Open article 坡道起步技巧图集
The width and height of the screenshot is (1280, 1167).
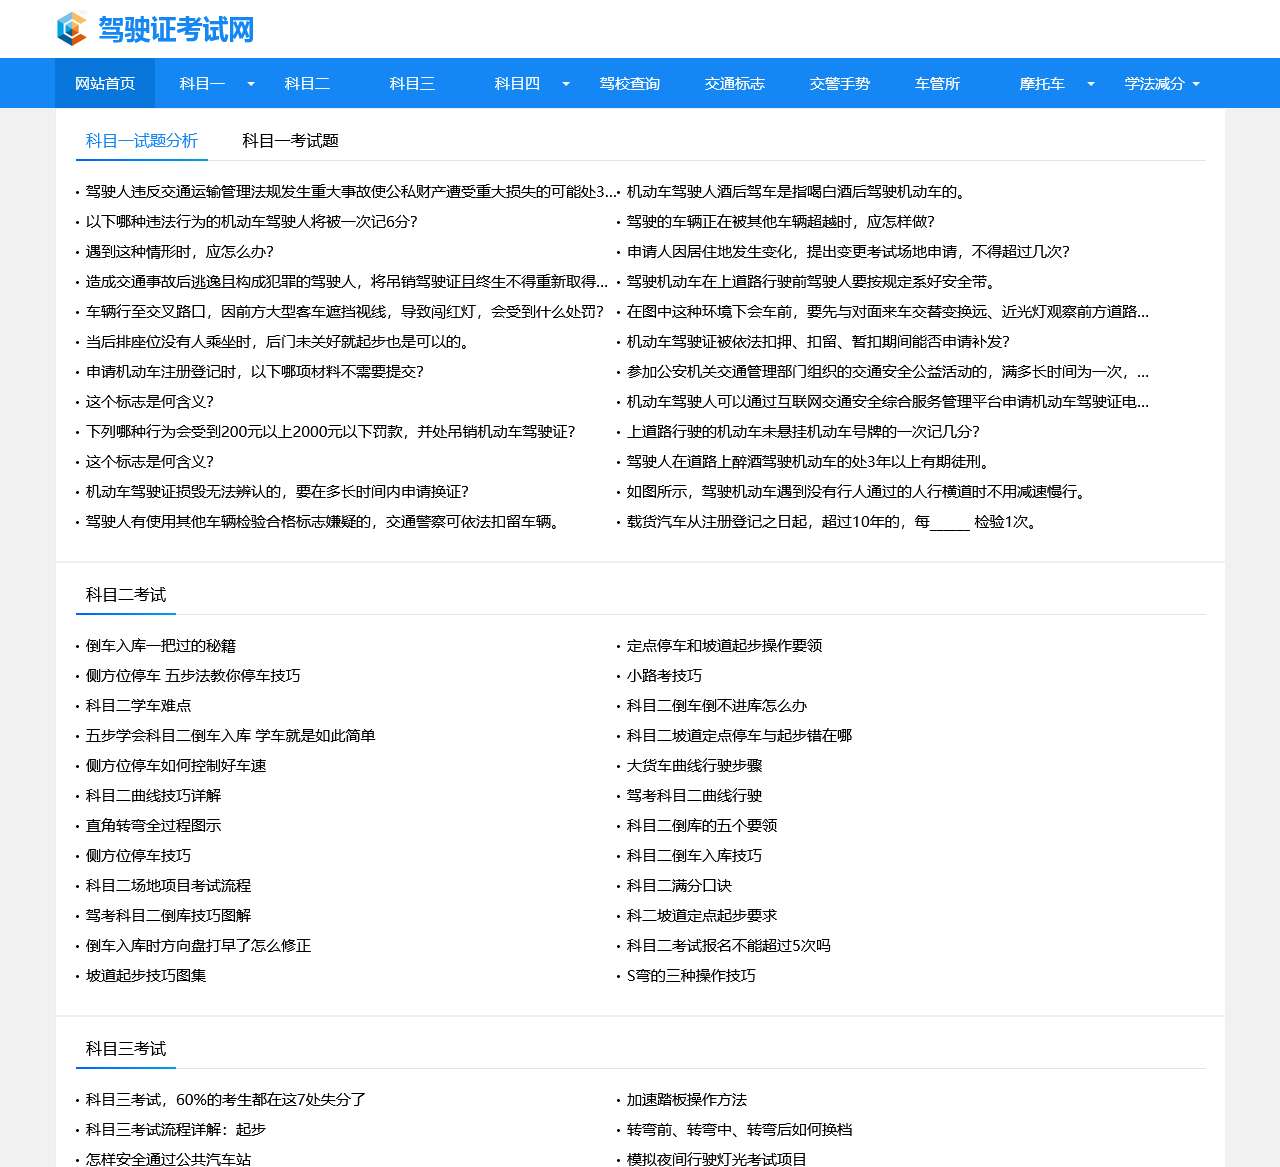(x=146, y=976)
